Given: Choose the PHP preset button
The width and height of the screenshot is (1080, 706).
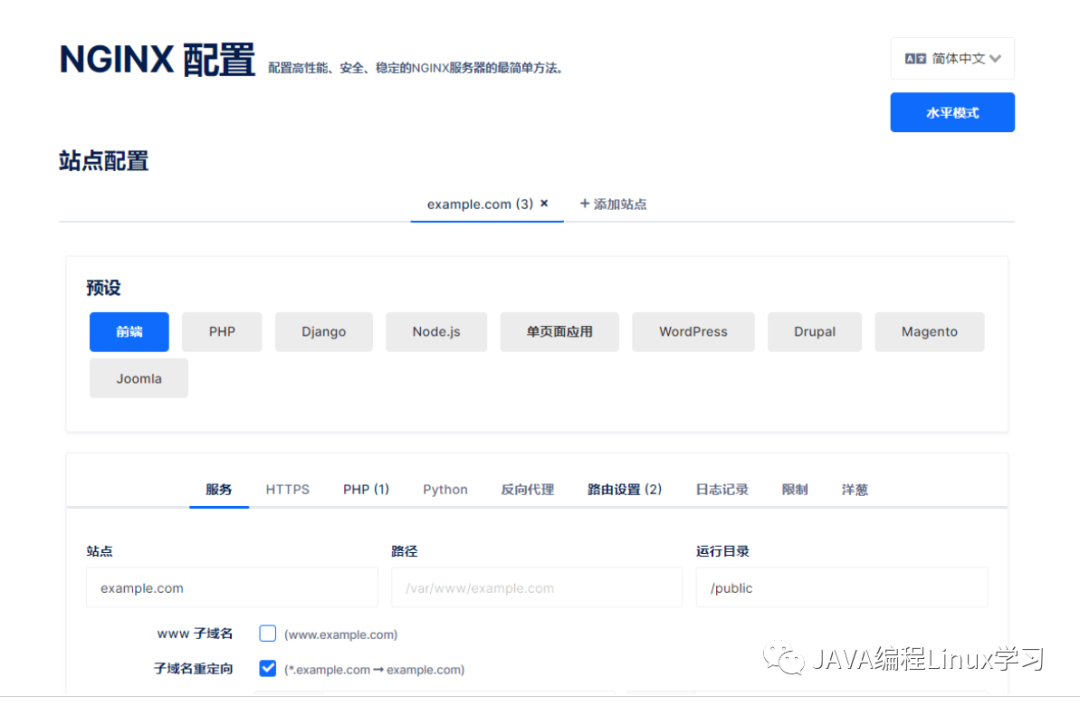Looking at the screenshot, I should tap(222, 331).
